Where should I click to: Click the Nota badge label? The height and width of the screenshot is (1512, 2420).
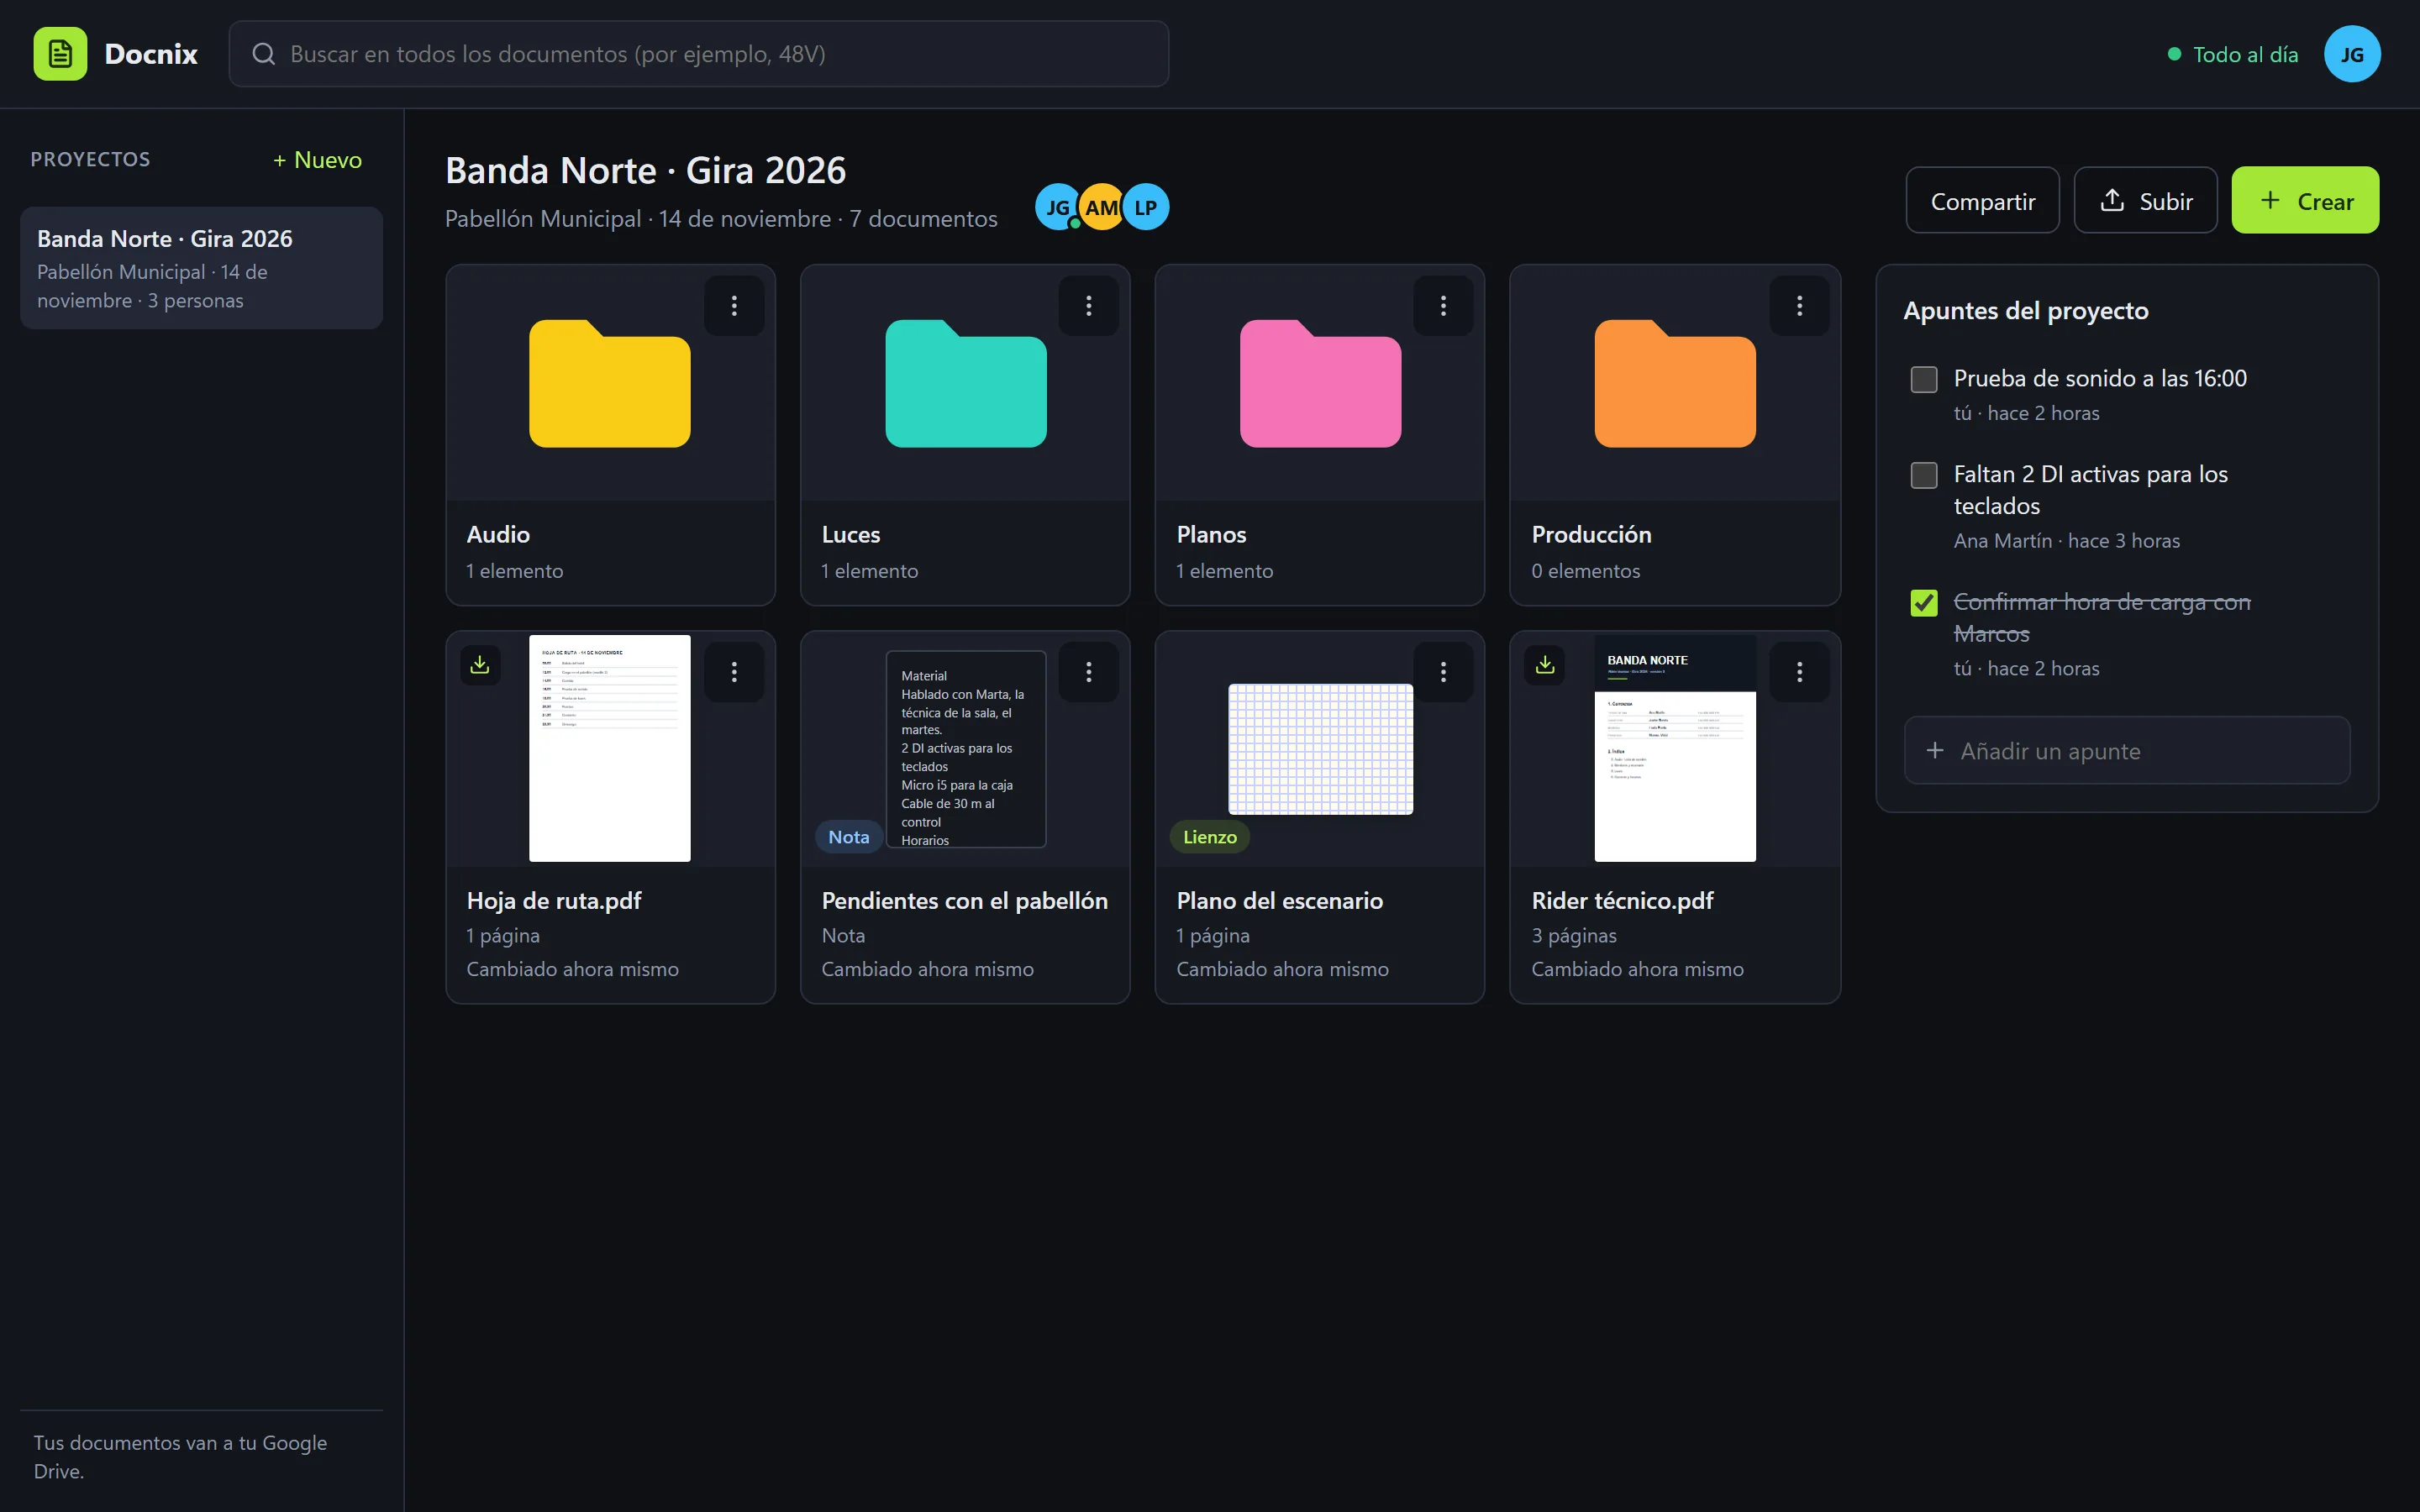click(848, 837)
